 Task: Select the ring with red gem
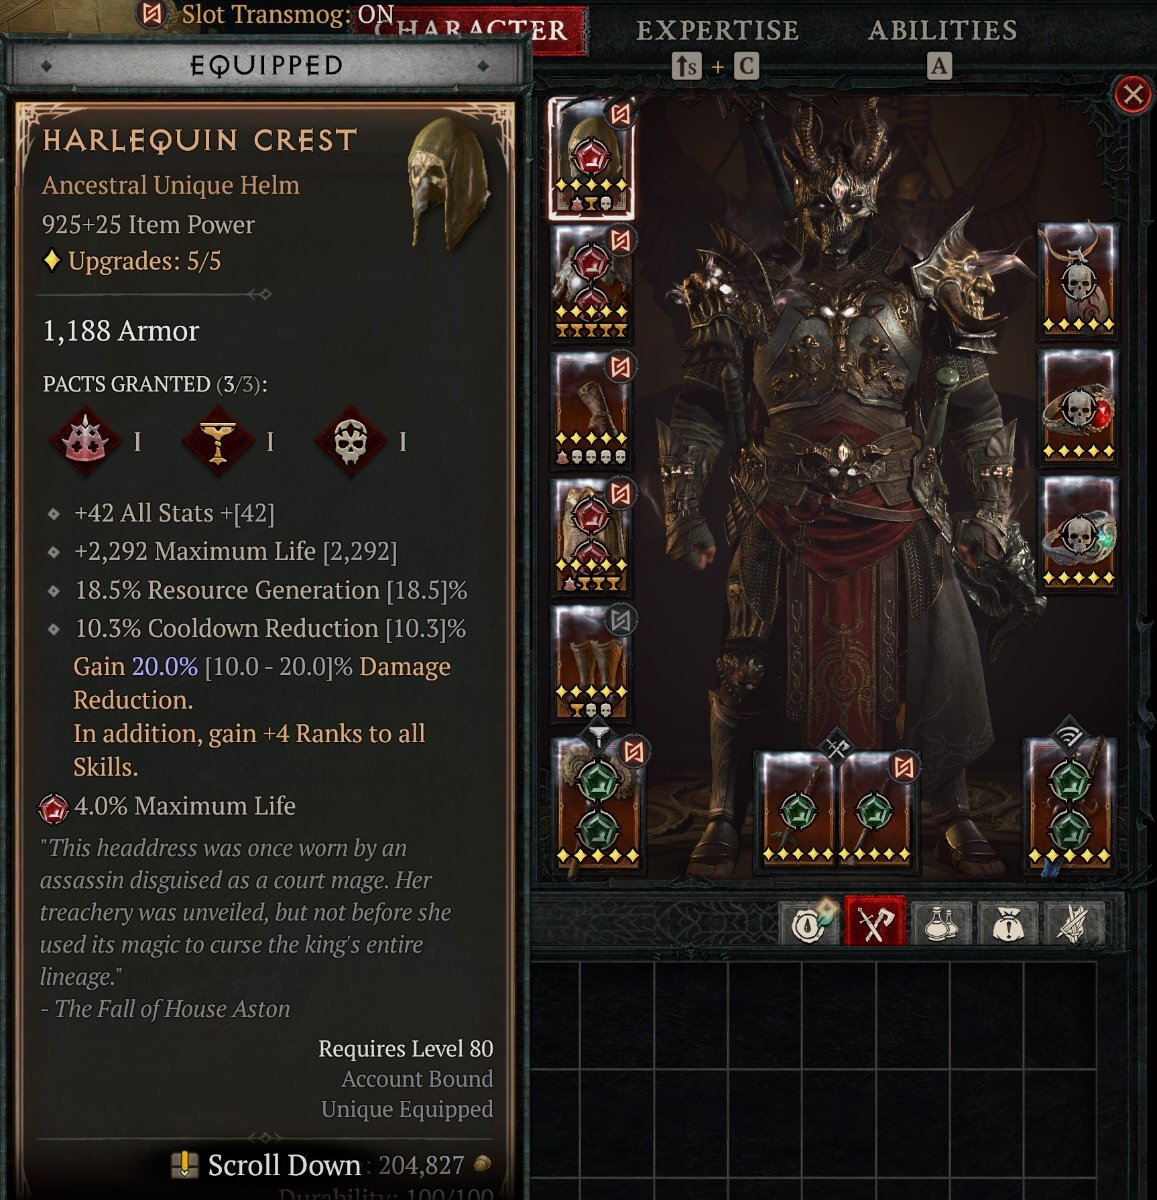pos(1078,406)
